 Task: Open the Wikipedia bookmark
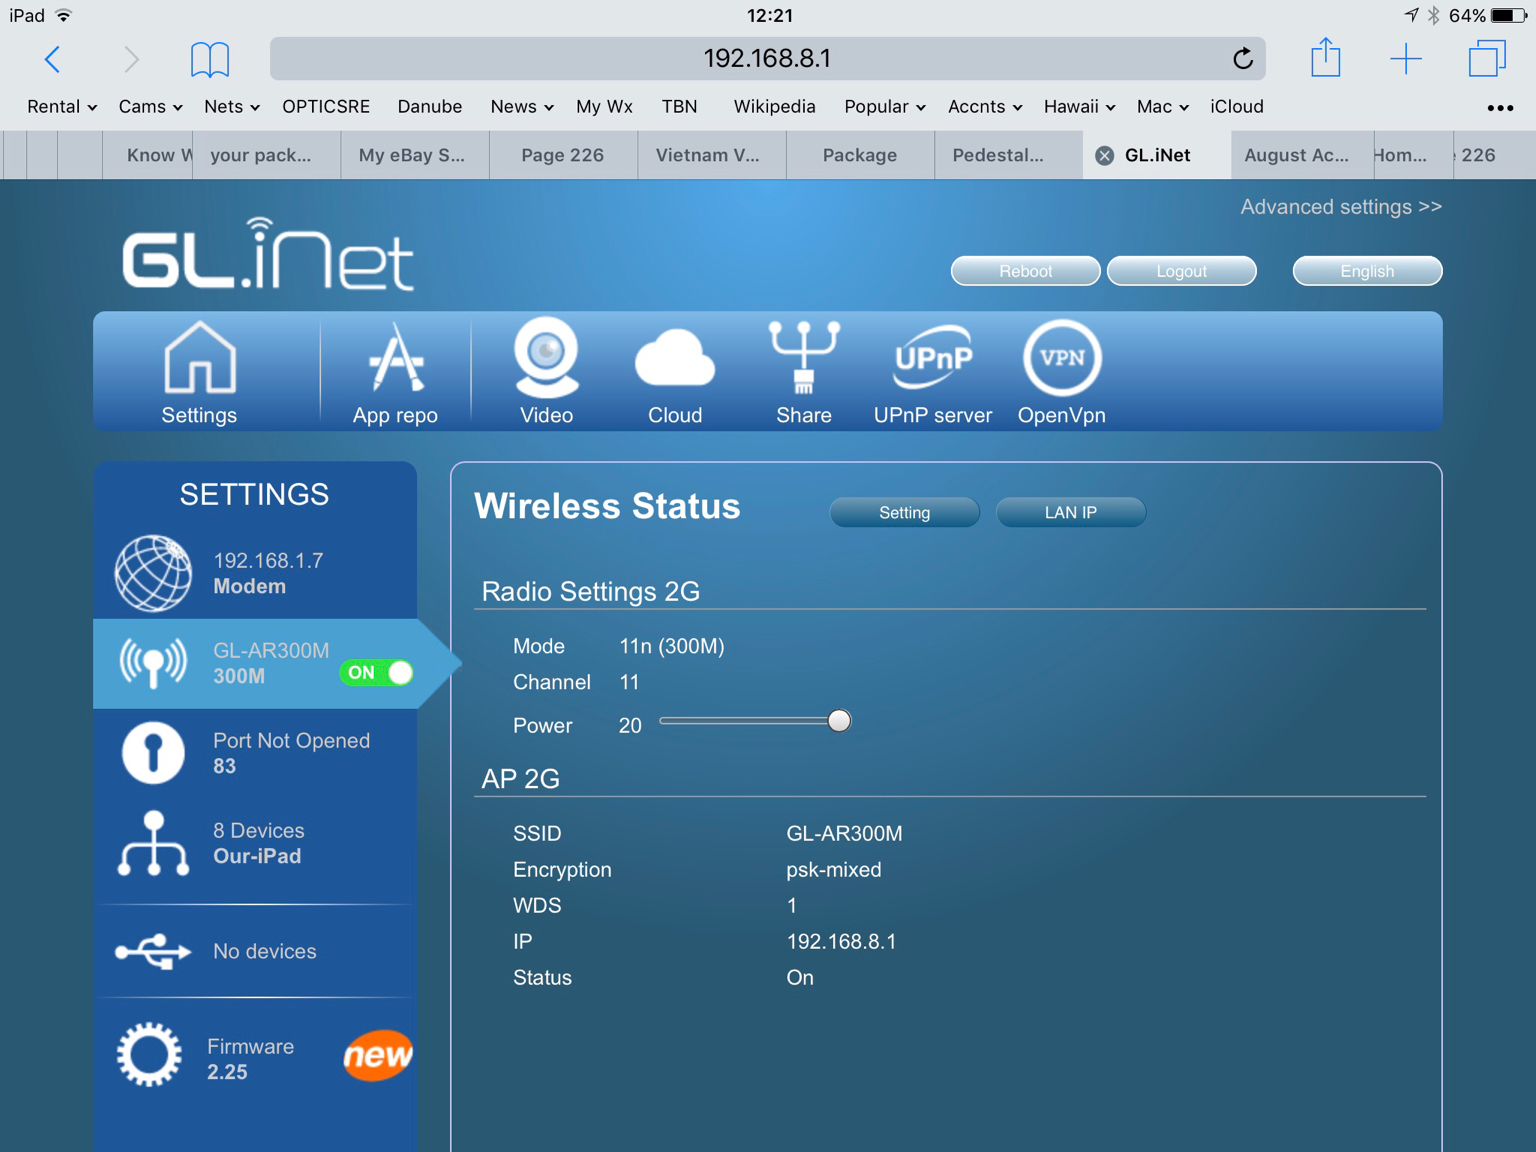point(775,107)
